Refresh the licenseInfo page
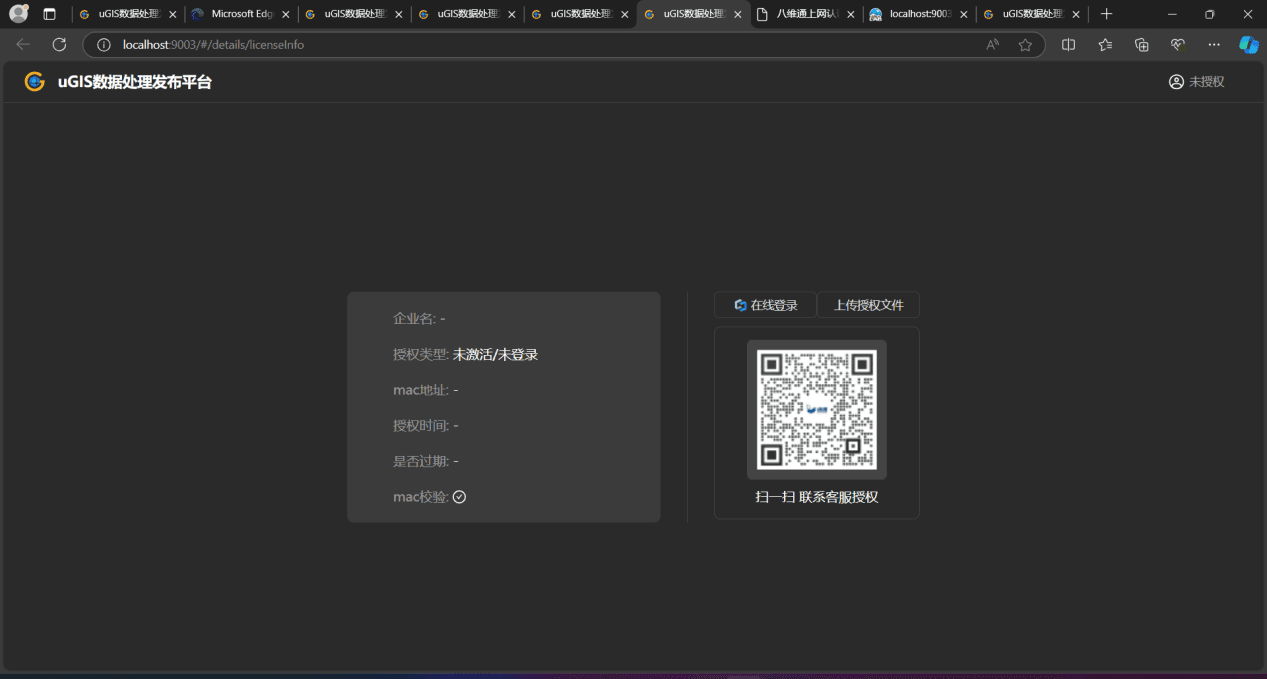The image size is (1267, 679). coord(59,44)
